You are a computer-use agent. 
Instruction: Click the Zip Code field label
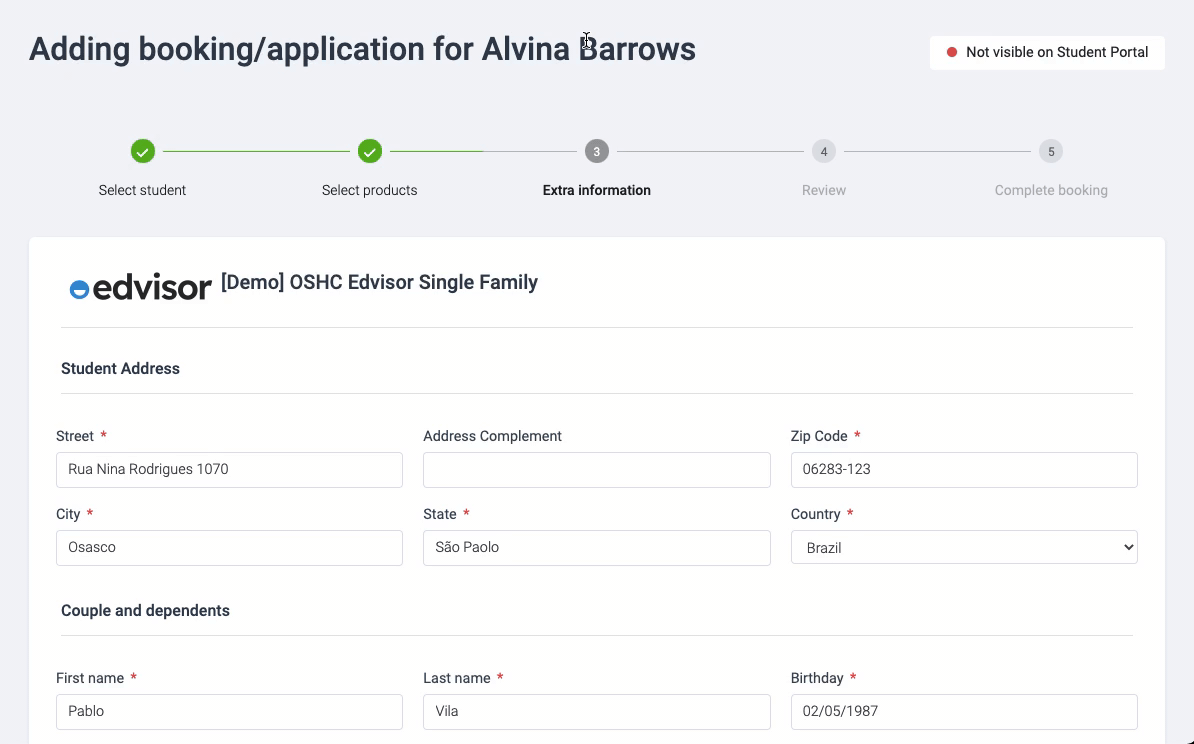pyautogui.click(x=819, y=436)
